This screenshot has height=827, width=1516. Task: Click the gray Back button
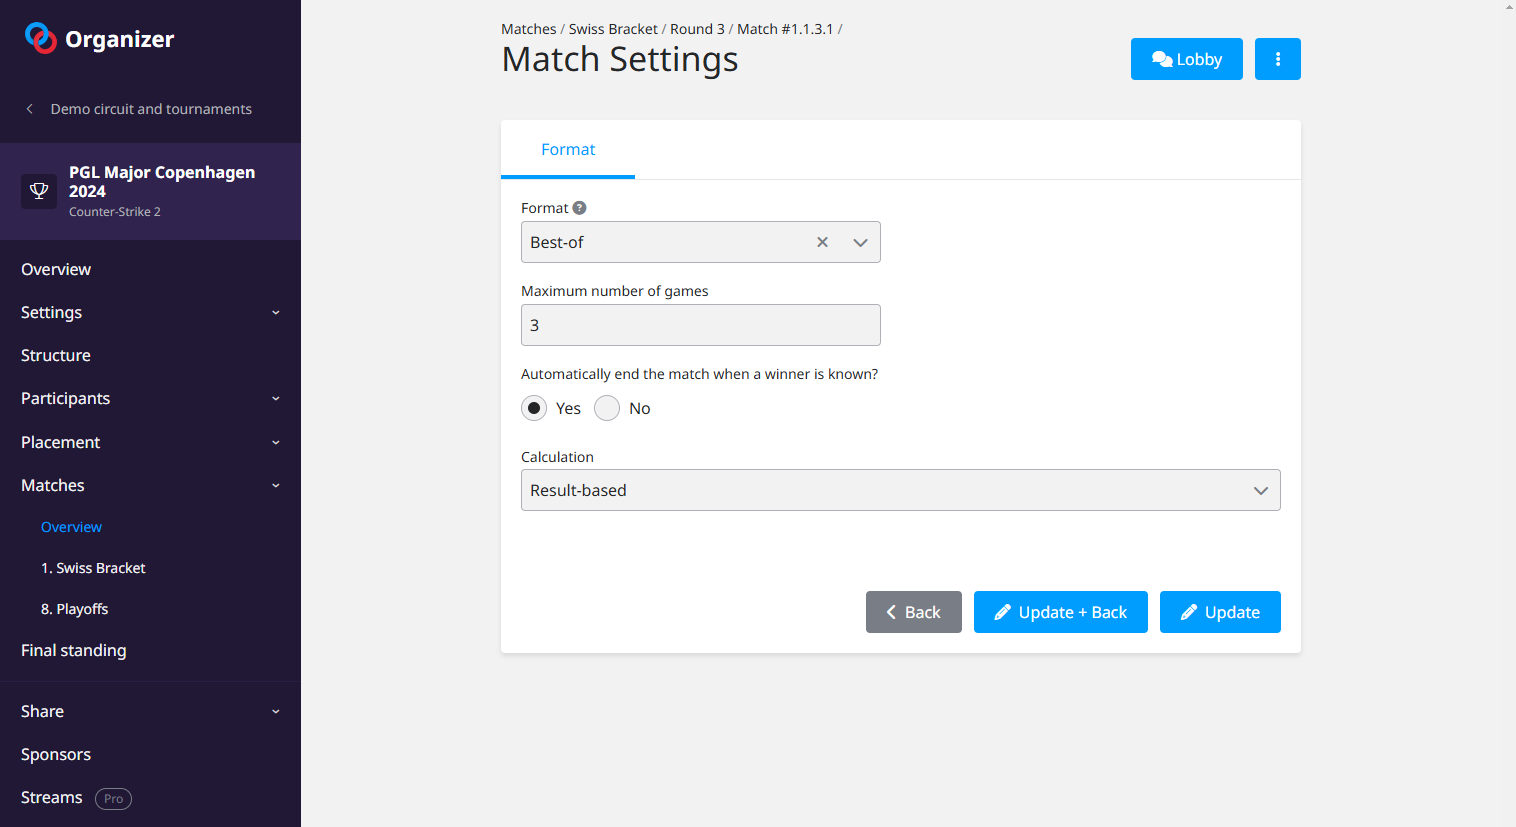913,612
